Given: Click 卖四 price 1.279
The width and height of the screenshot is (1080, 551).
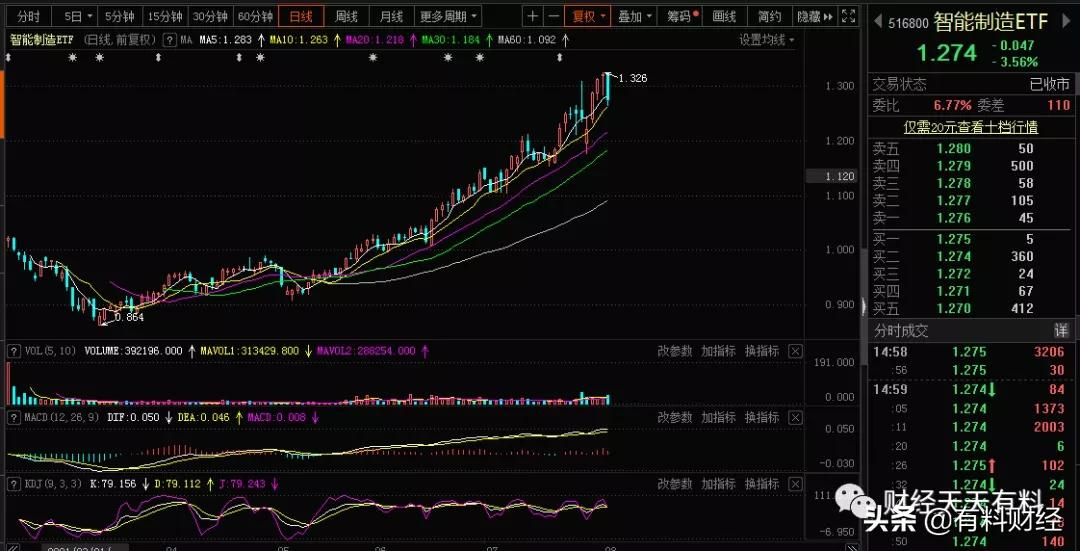Looking at the screenshot, I should pos(953,165).
